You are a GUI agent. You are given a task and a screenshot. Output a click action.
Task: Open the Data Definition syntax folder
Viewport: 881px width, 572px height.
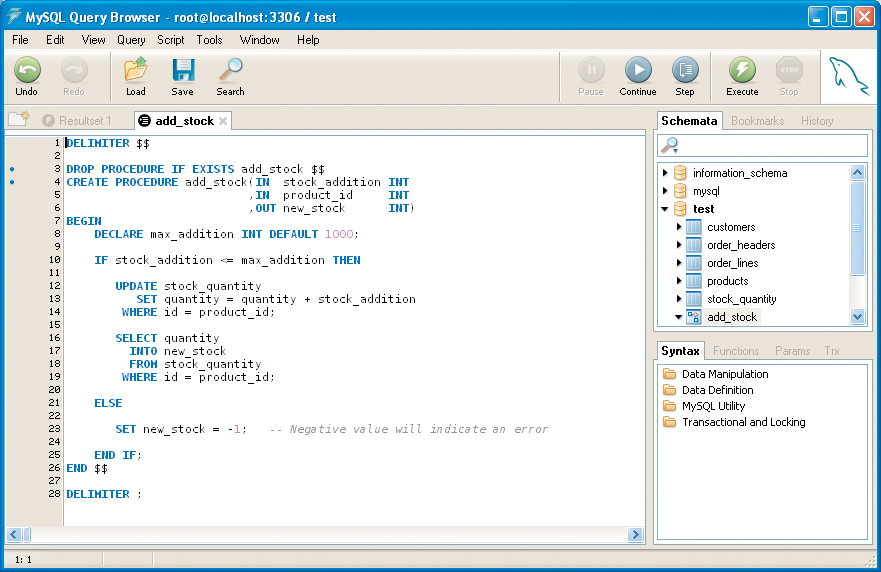(x=669, y=389)
